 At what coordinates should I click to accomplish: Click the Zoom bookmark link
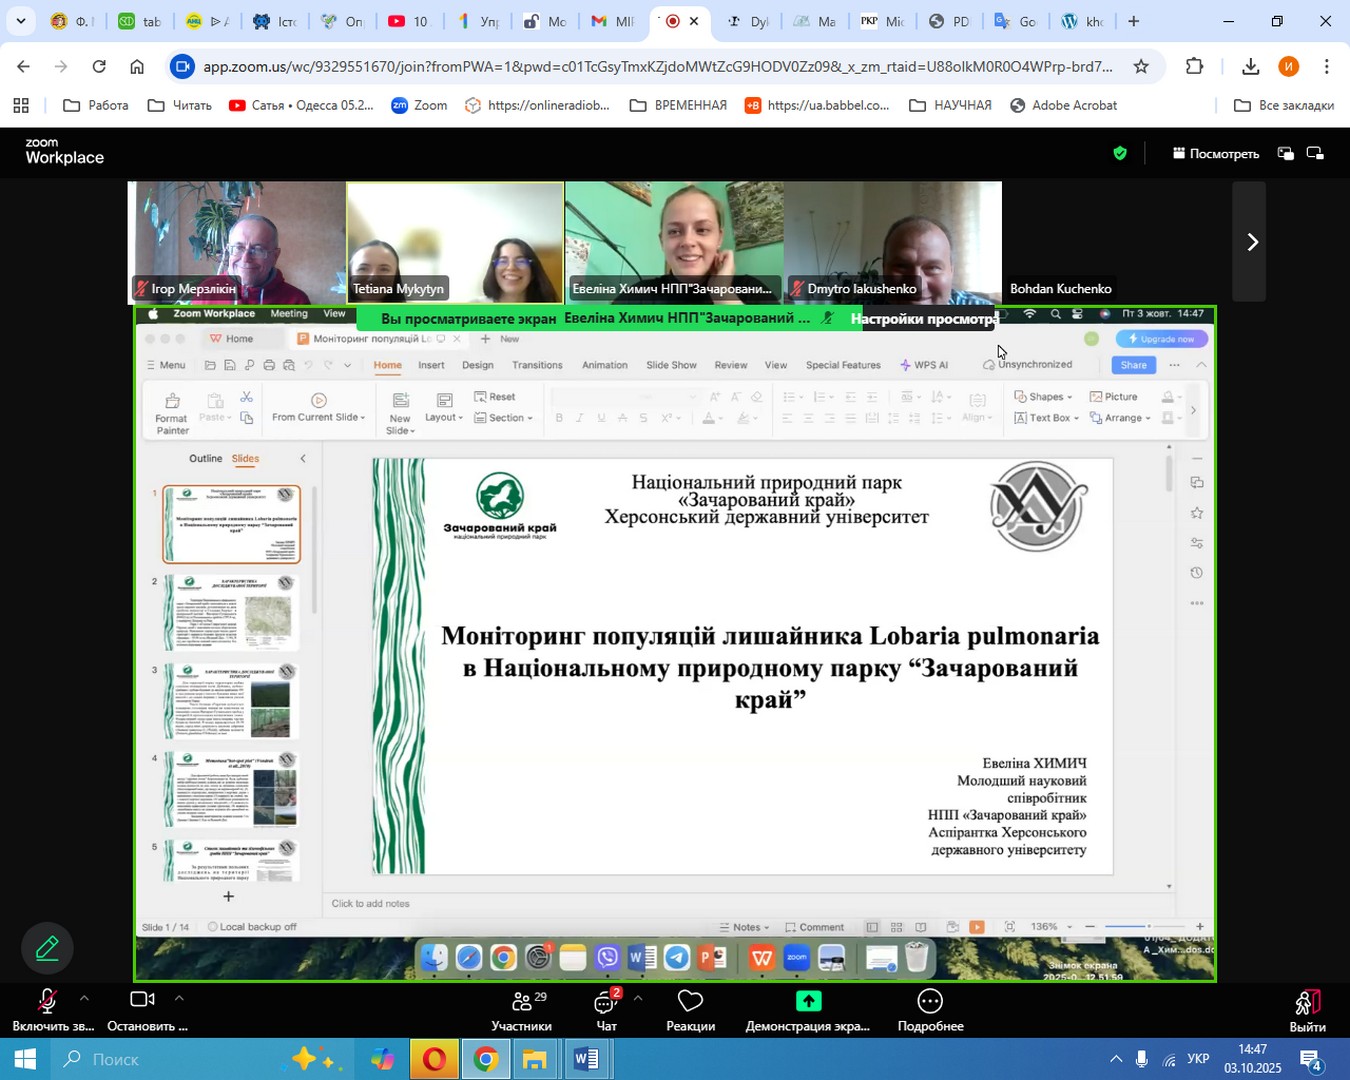click(419, 105)
